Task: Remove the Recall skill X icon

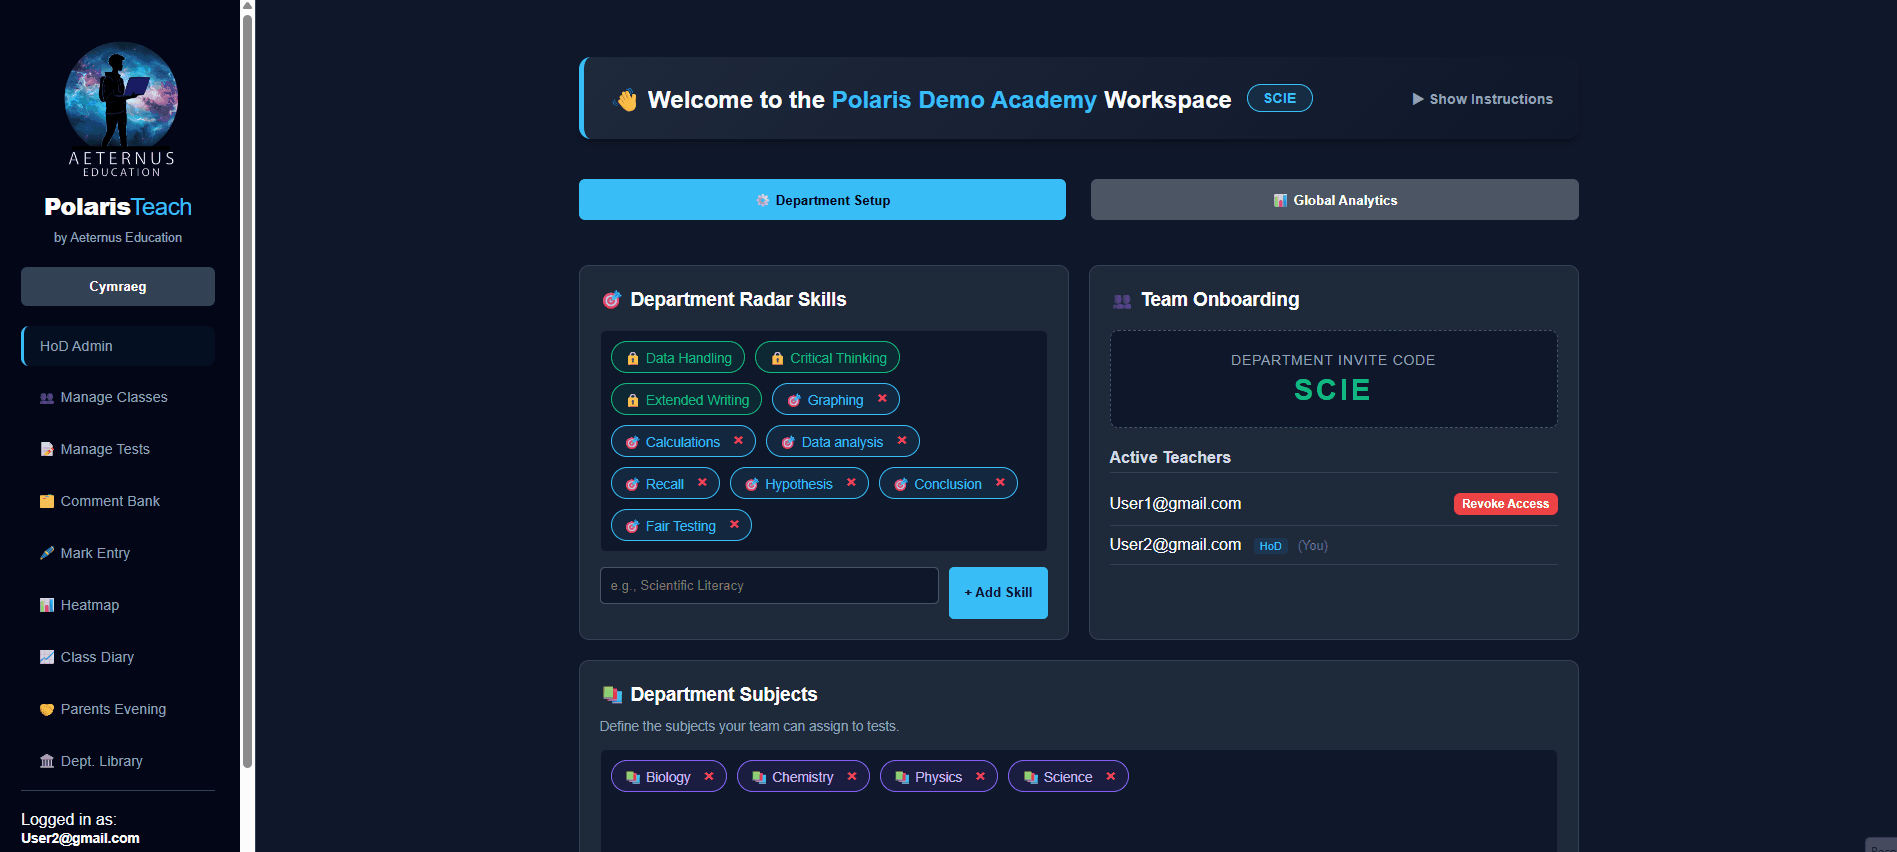Action: coord(702,483)
